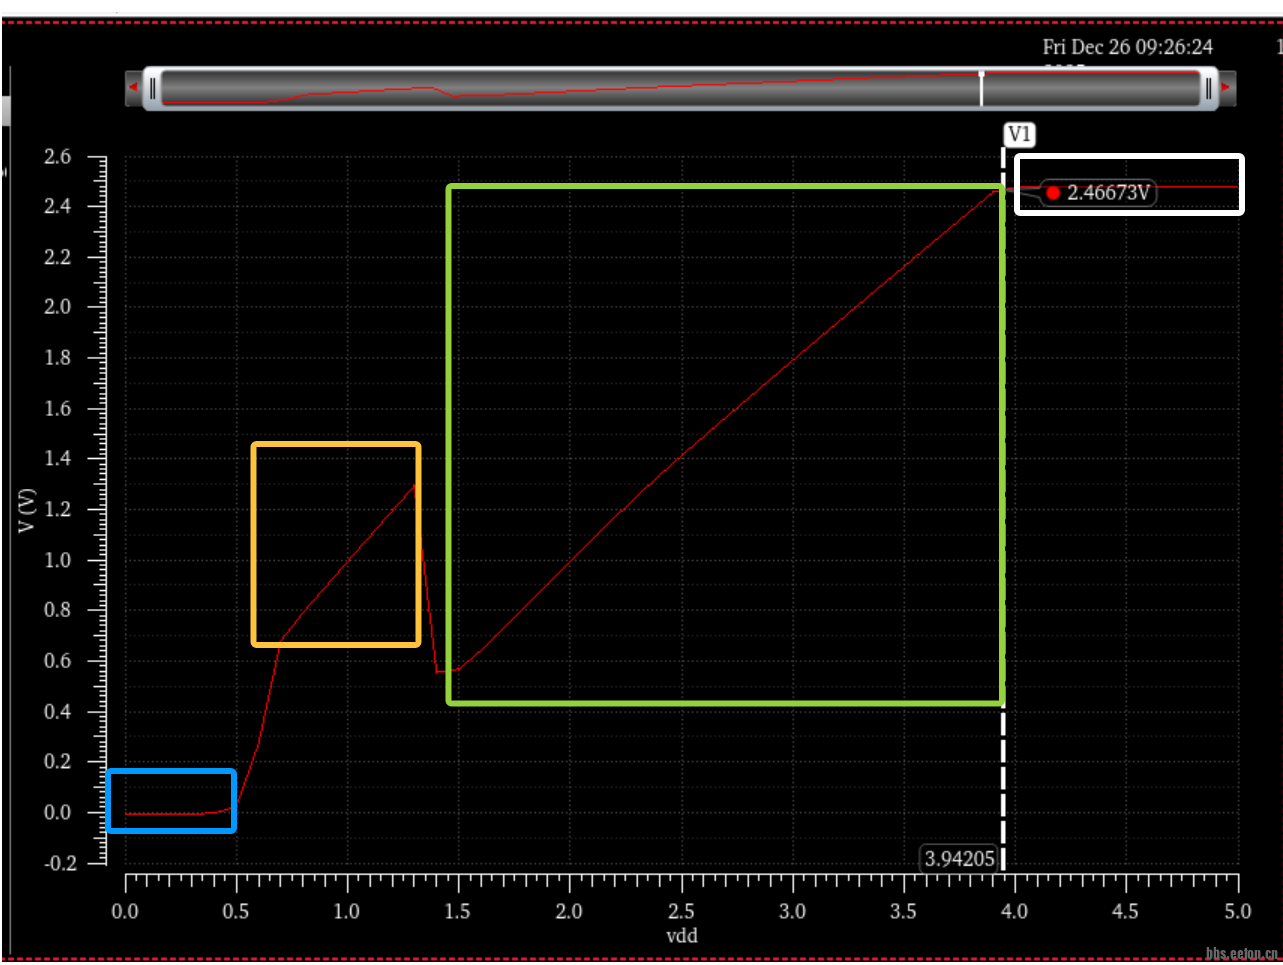Click the bbs.eetop.cn watermark link
This screenshot has width=1283, height=965.
1241,954
